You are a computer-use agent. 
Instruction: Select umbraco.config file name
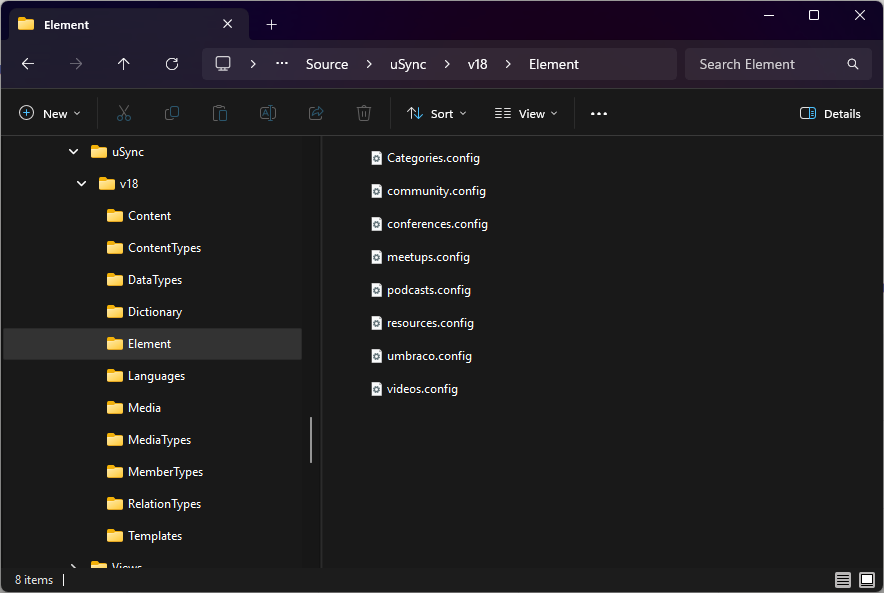429,356
